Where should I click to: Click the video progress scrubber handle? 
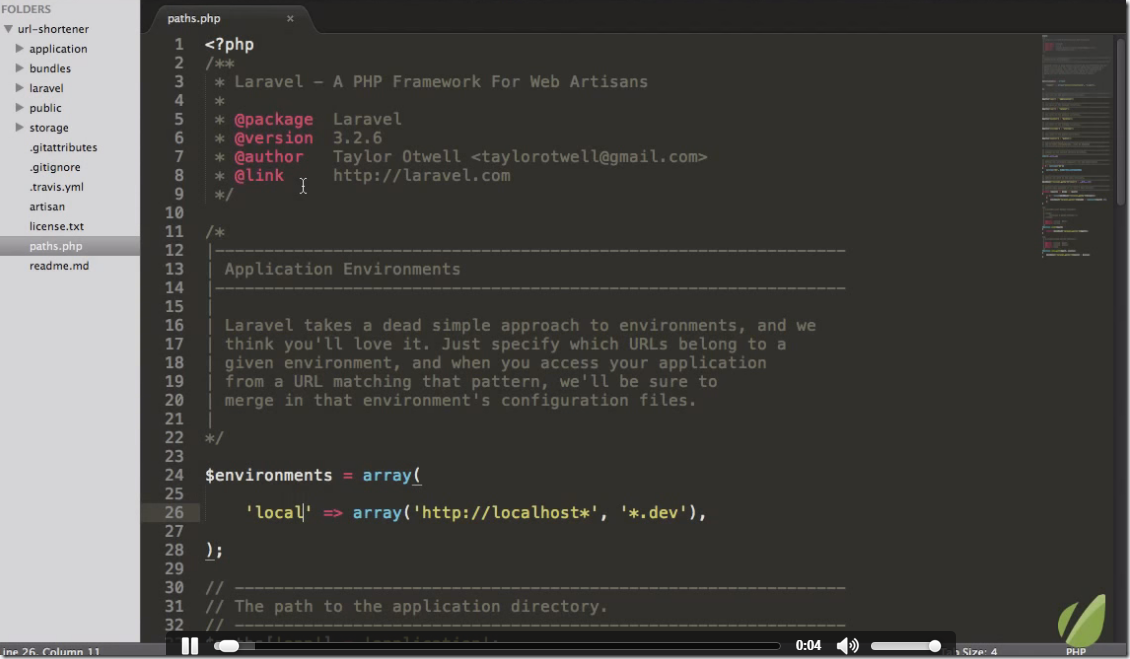point(228,646)
